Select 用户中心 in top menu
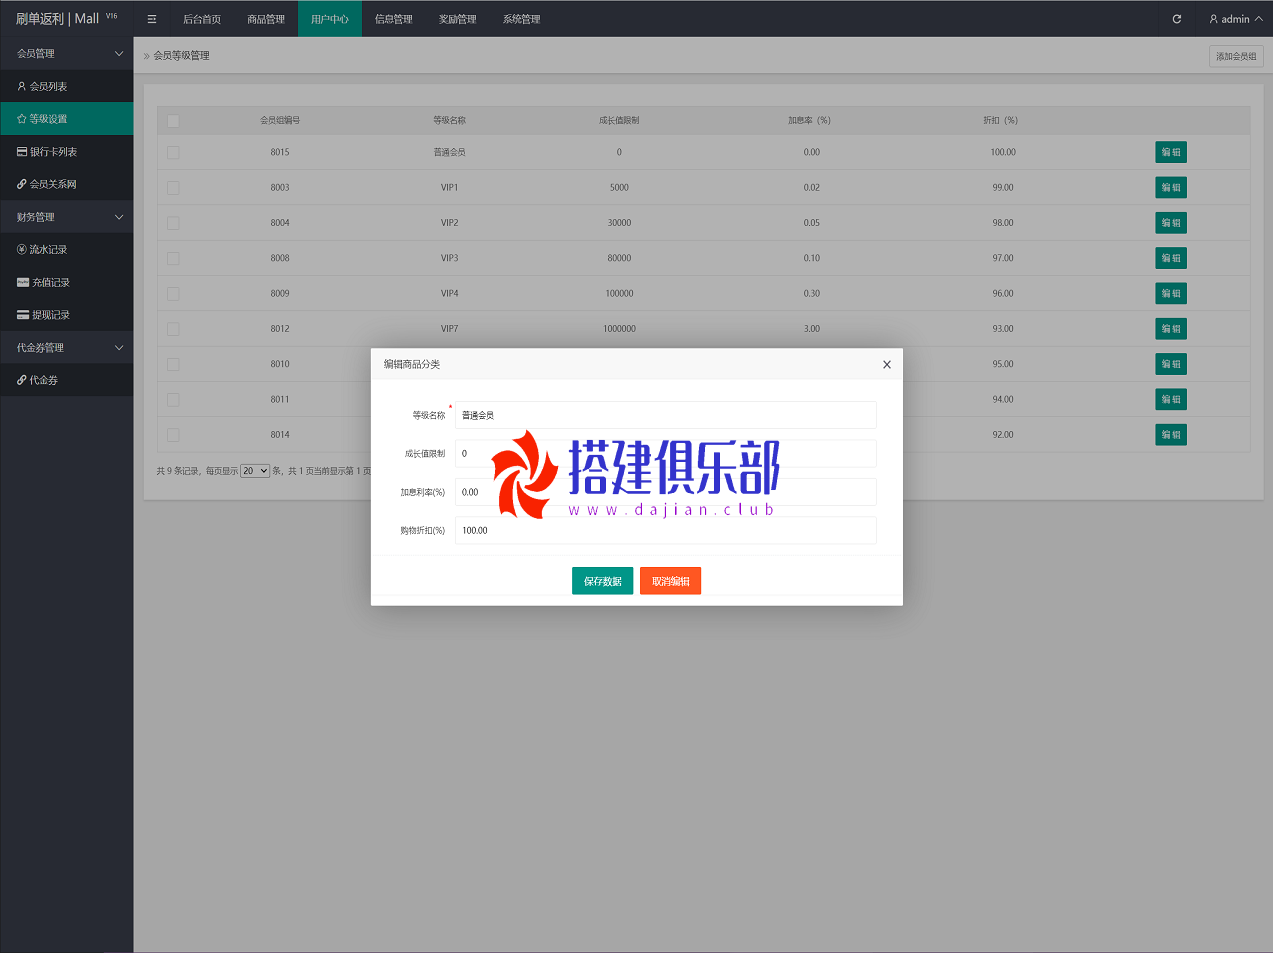Image resolution: width=1273 pixels, height=953 pixels. (330, 19)
